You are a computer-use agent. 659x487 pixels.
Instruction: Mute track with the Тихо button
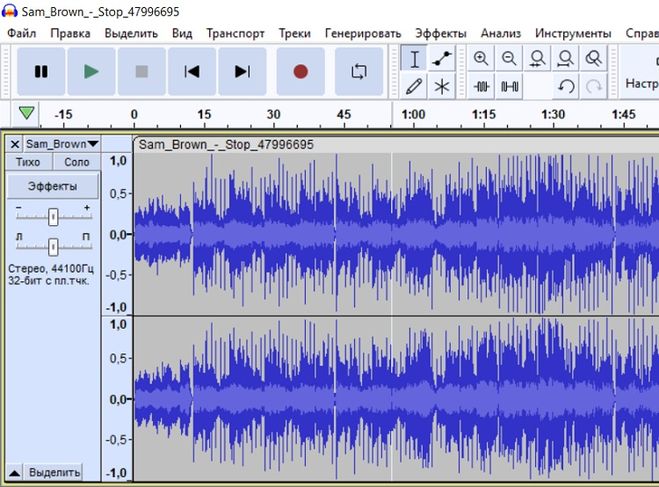click(x=28, y=162)
